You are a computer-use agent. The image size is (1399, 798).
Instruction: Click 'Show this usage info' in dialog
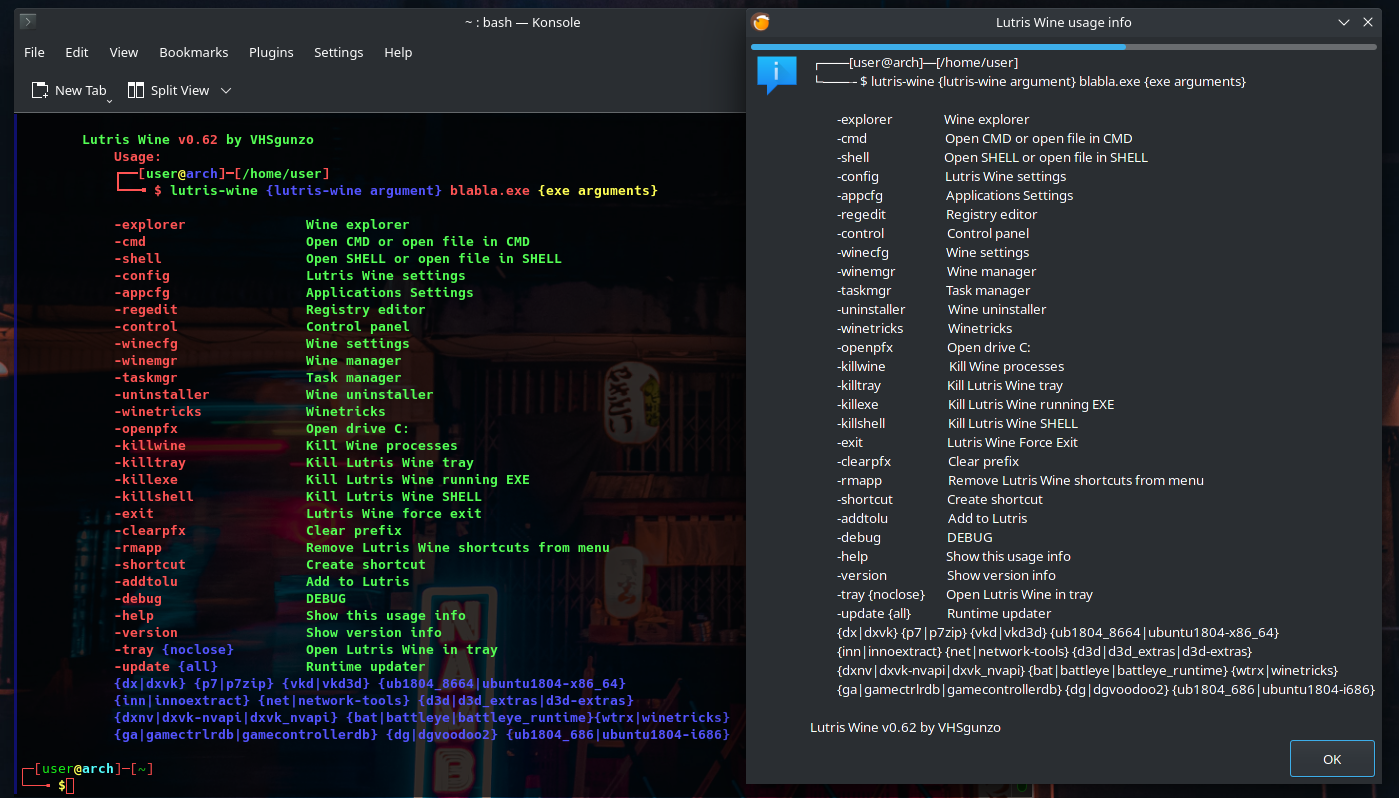pos(1008,556)
